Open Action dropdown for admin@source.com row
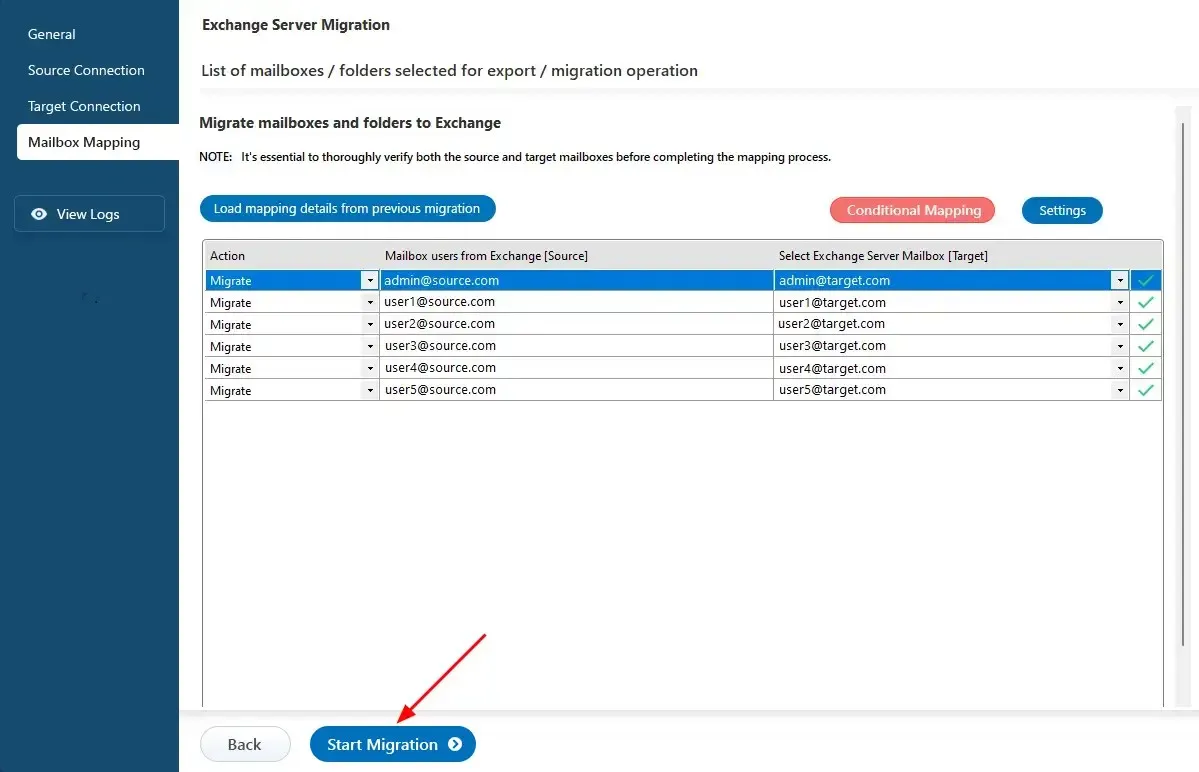Viewport: 1199px width, 772px height. click(369, 281)
